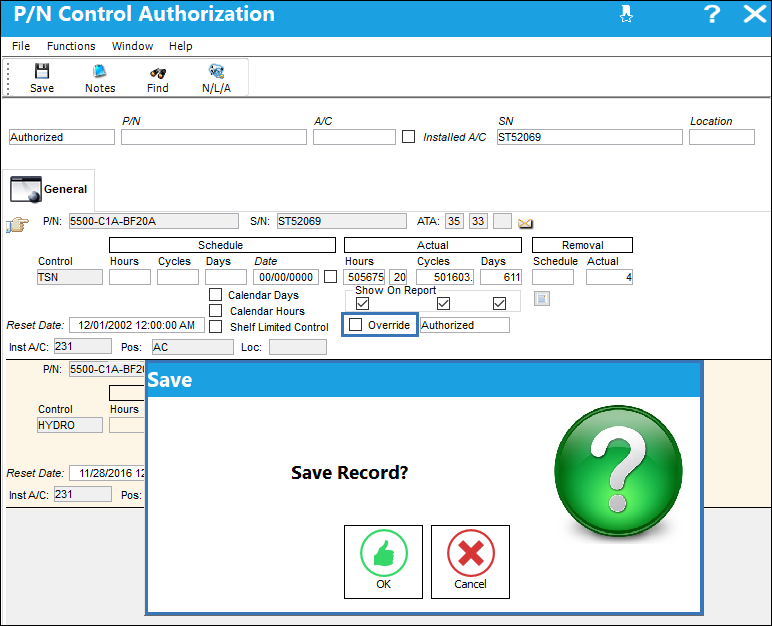Click the TSN Control field
772x626 pixels.
click(70, 277)
